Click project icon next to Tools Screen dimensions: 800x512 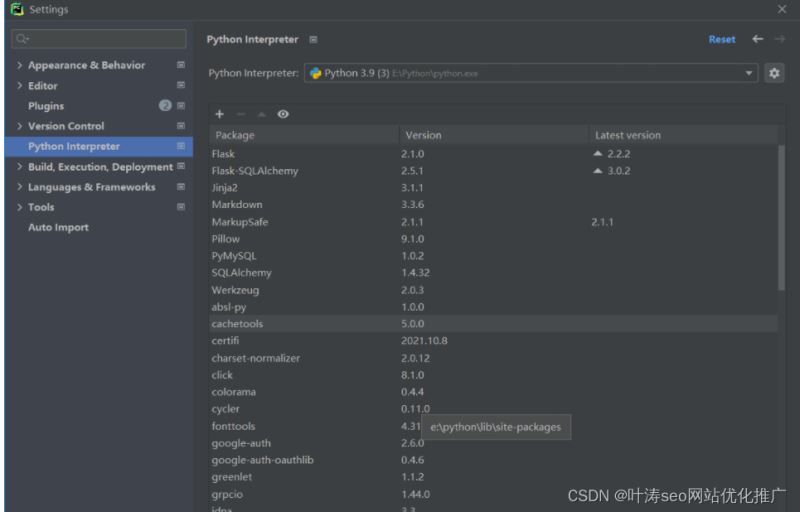tap(181, 207)
